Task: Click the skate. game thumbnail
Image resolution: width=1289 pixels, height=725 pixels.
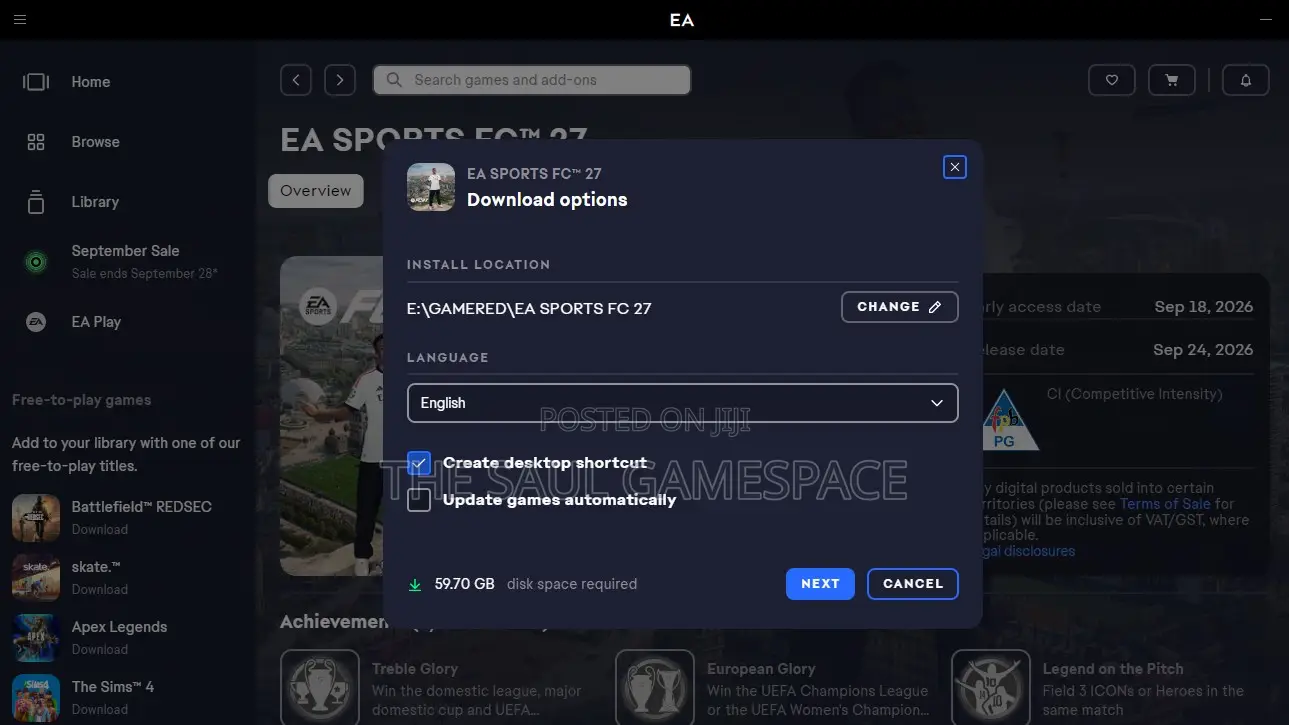Action: click(36, 577)
